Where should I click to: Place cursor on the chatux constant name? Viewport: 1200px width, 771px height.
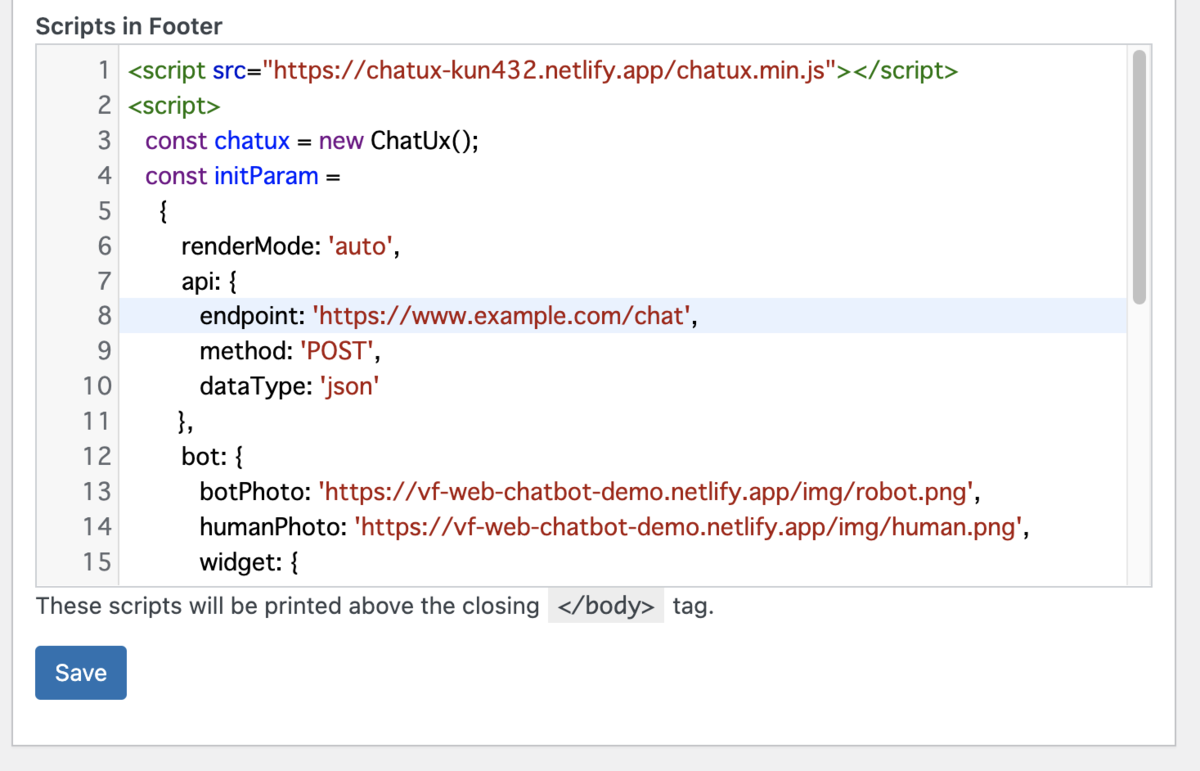click(252, 141)
